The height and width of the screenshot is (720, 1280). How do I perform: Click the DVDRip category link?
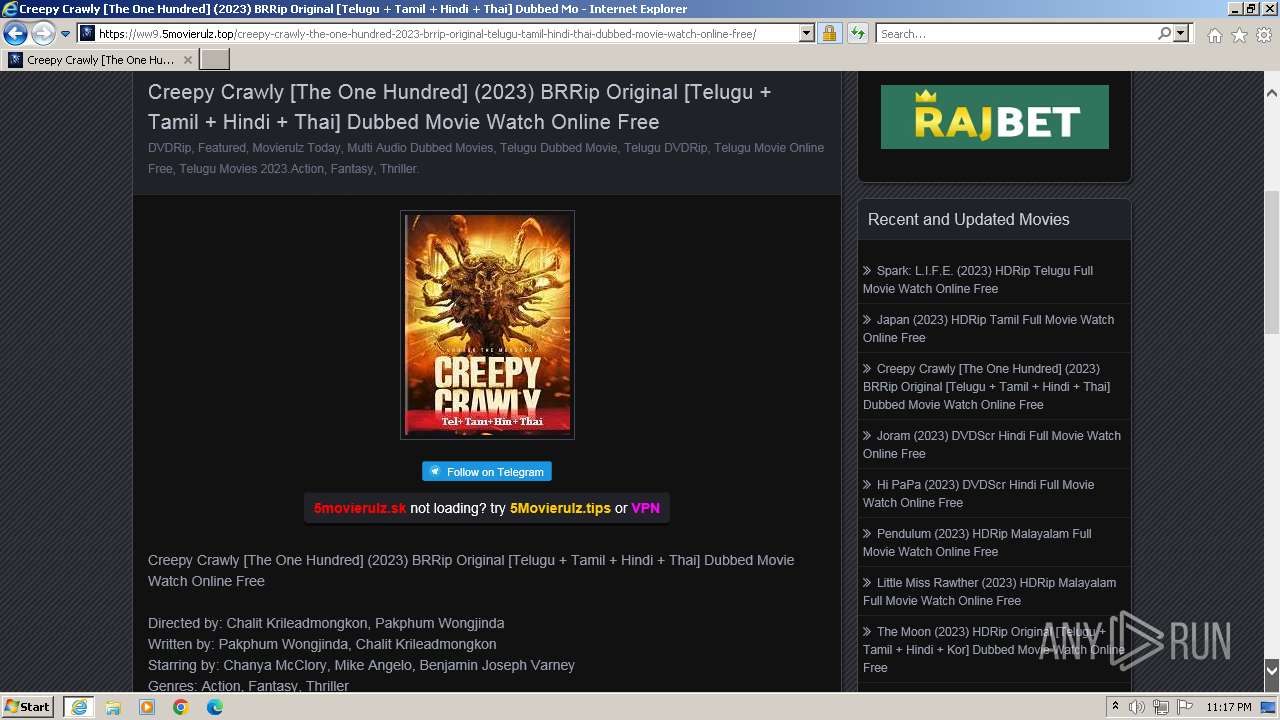click(169, 148)
